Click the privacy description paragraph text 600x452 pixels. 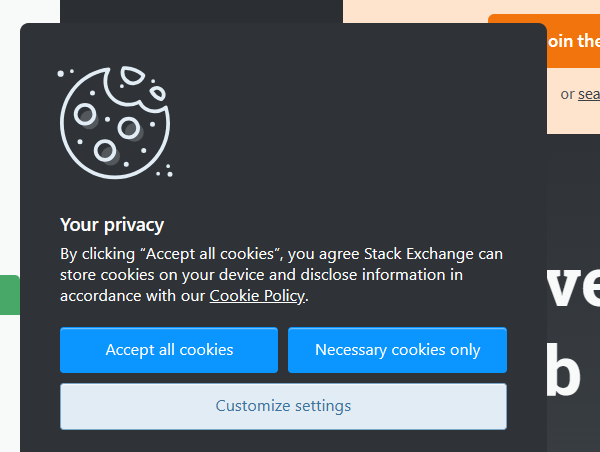[x=281, y=275]
